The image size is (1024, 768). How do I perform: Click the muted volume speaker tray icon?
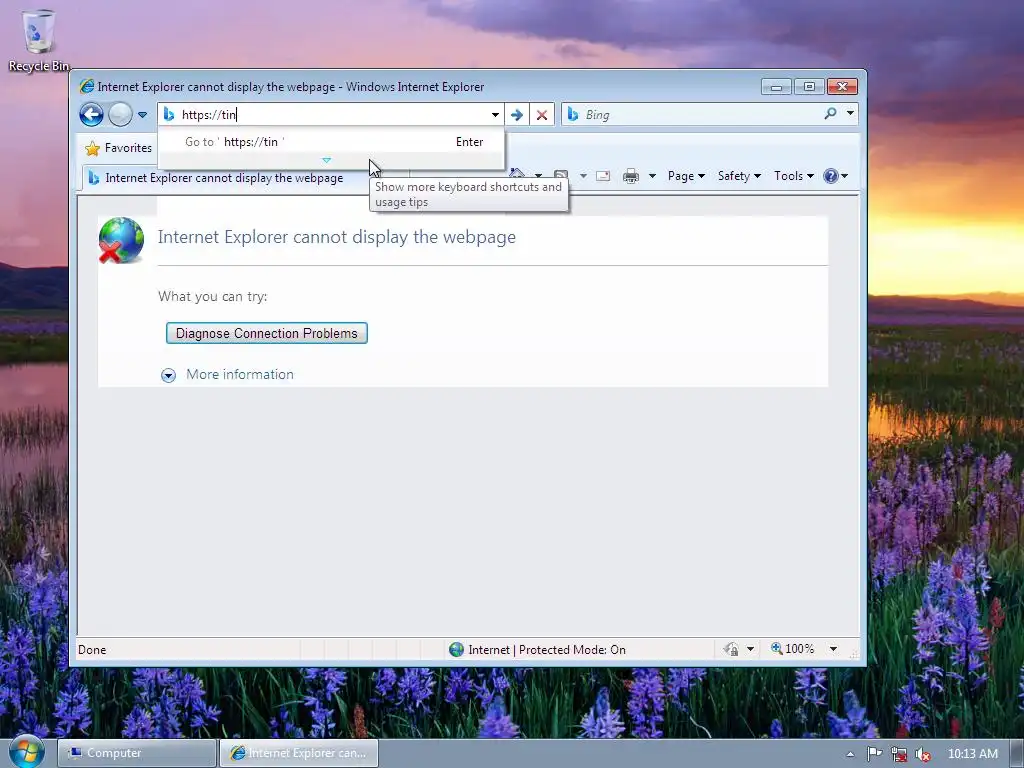[923, 754]
